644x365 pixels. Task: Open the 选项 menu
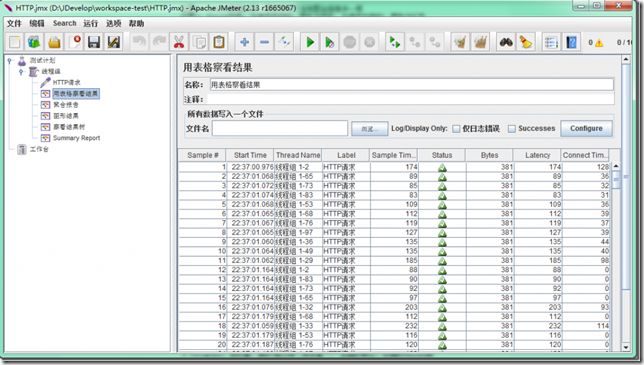click(113, 23)
